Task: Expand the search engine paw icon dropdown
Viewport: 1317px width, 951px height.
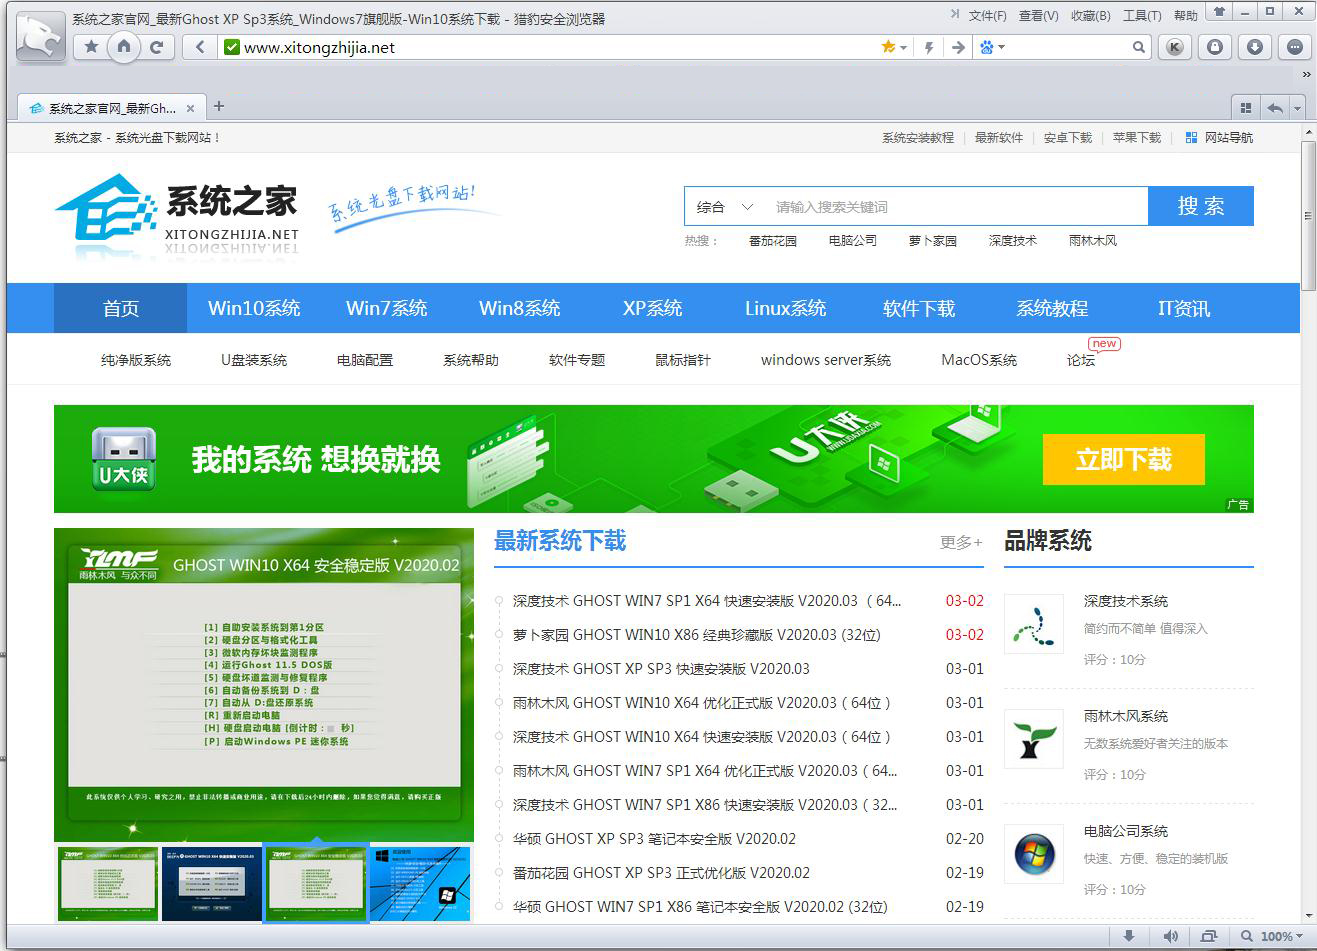Action: [x=992, y=47]
